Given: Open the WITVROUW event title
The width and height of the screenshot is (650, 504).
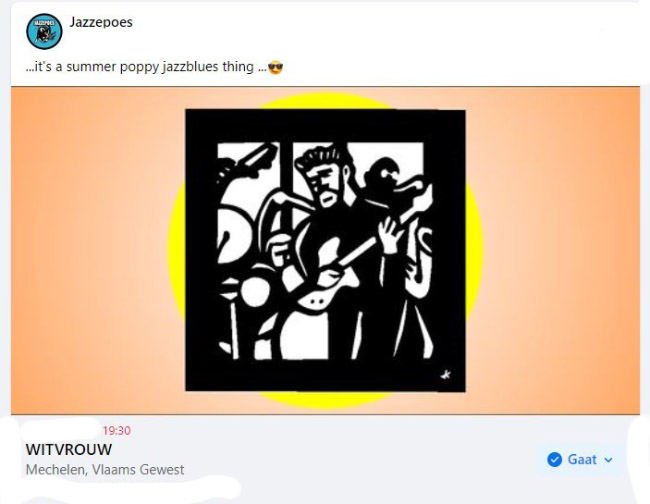Looking at the screenshot, I should 69,450.
